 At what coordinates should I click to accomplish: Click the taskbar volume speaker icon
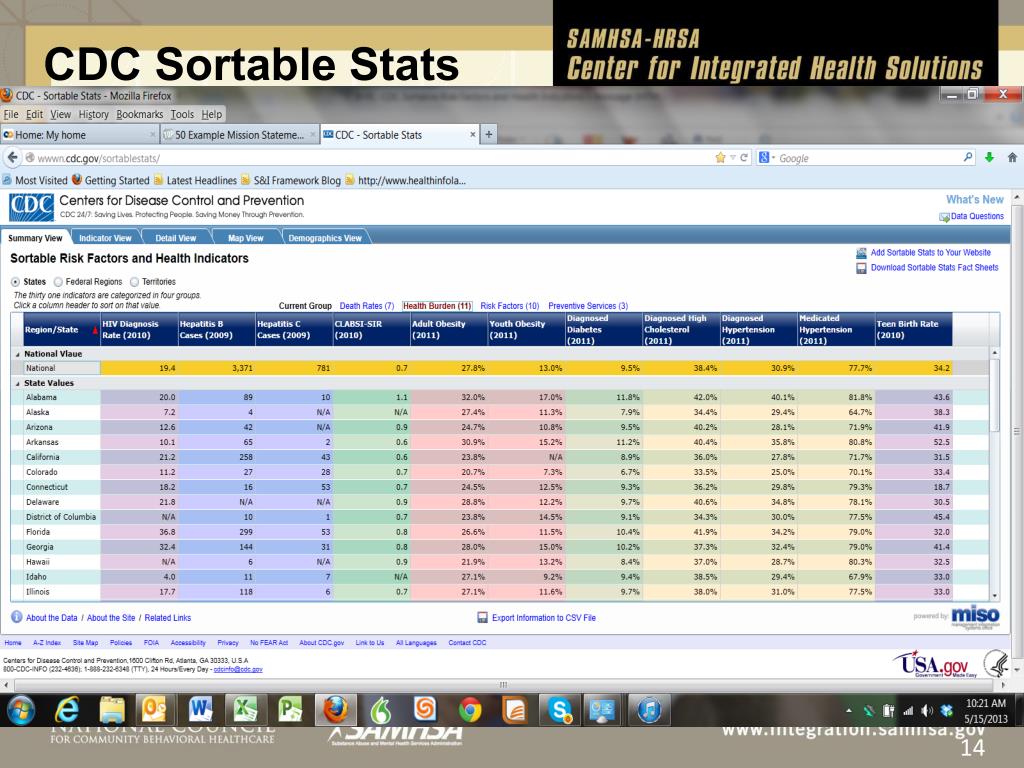coord(926,711)
